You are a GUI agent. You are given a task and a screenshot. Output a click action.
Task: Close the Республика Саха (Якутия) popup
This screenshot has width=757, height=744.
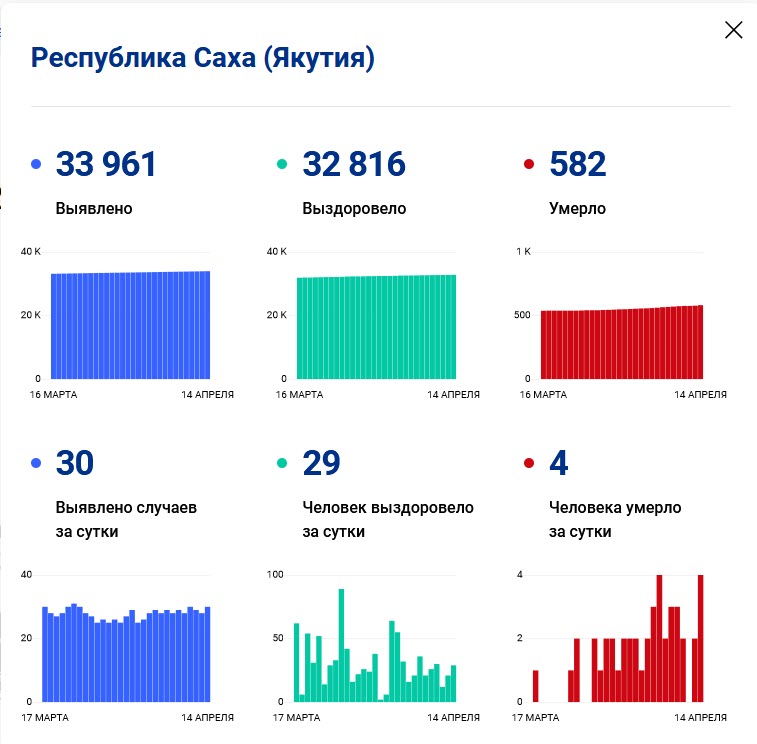tap(733, 30)
